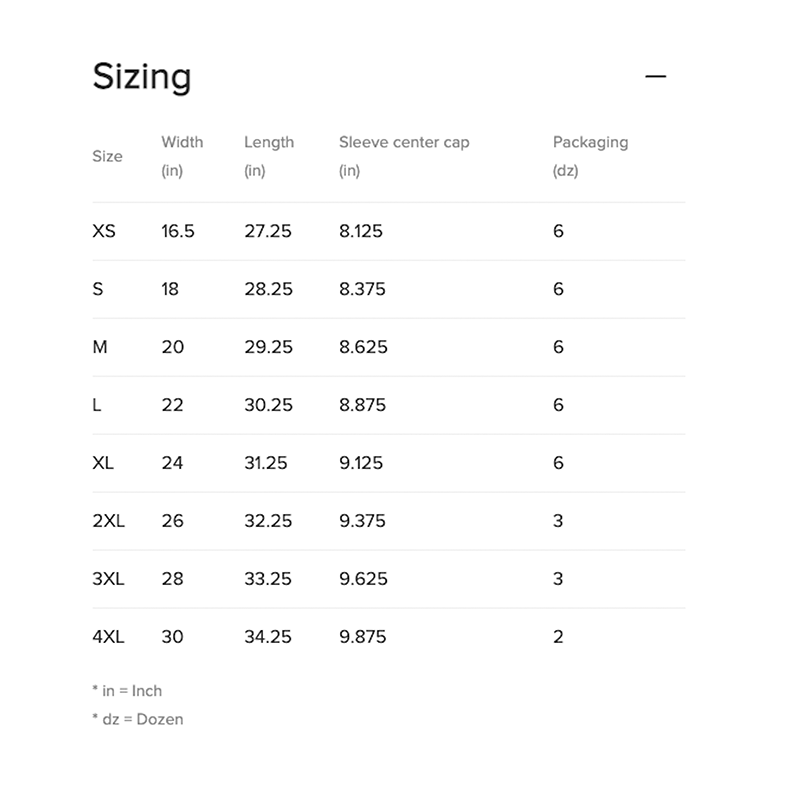The image size is (800, 800).
Task: Click the 2XL size row label
Action: point(109,521)
